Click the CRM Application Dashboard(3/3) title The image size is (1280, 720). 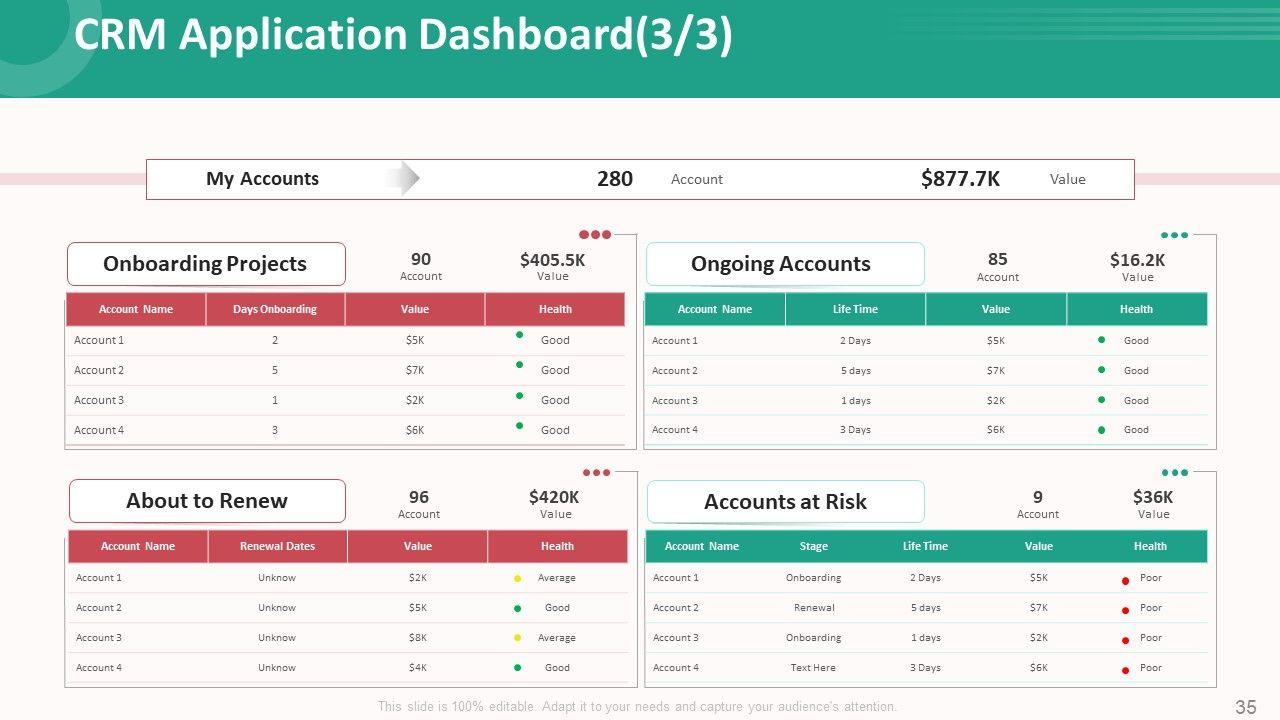pyautogui.click(x=403, y=35)
